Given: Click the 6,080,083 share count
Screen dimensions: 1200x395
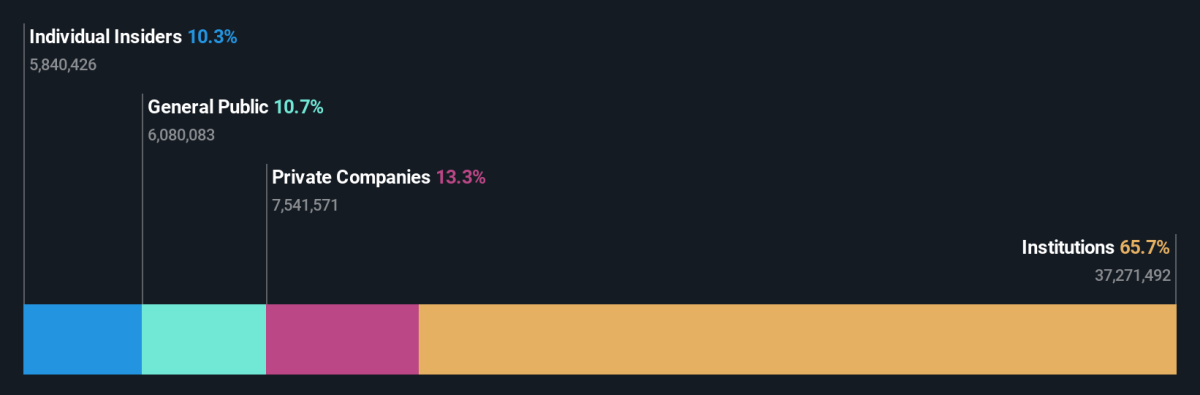Looking at the screenshot, I should (x=182, y=135).
